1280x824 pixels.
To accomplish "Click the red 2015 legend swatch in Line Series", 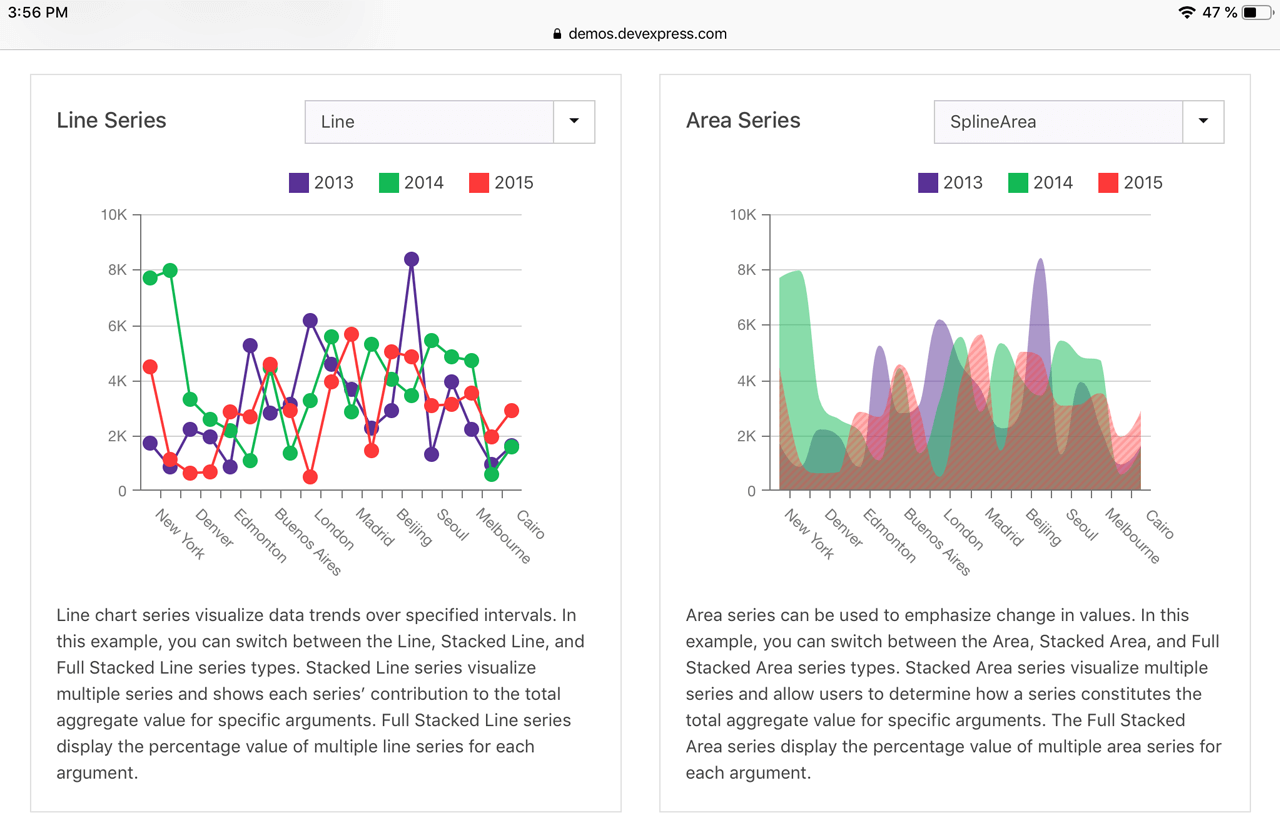I will pos(477,182).
